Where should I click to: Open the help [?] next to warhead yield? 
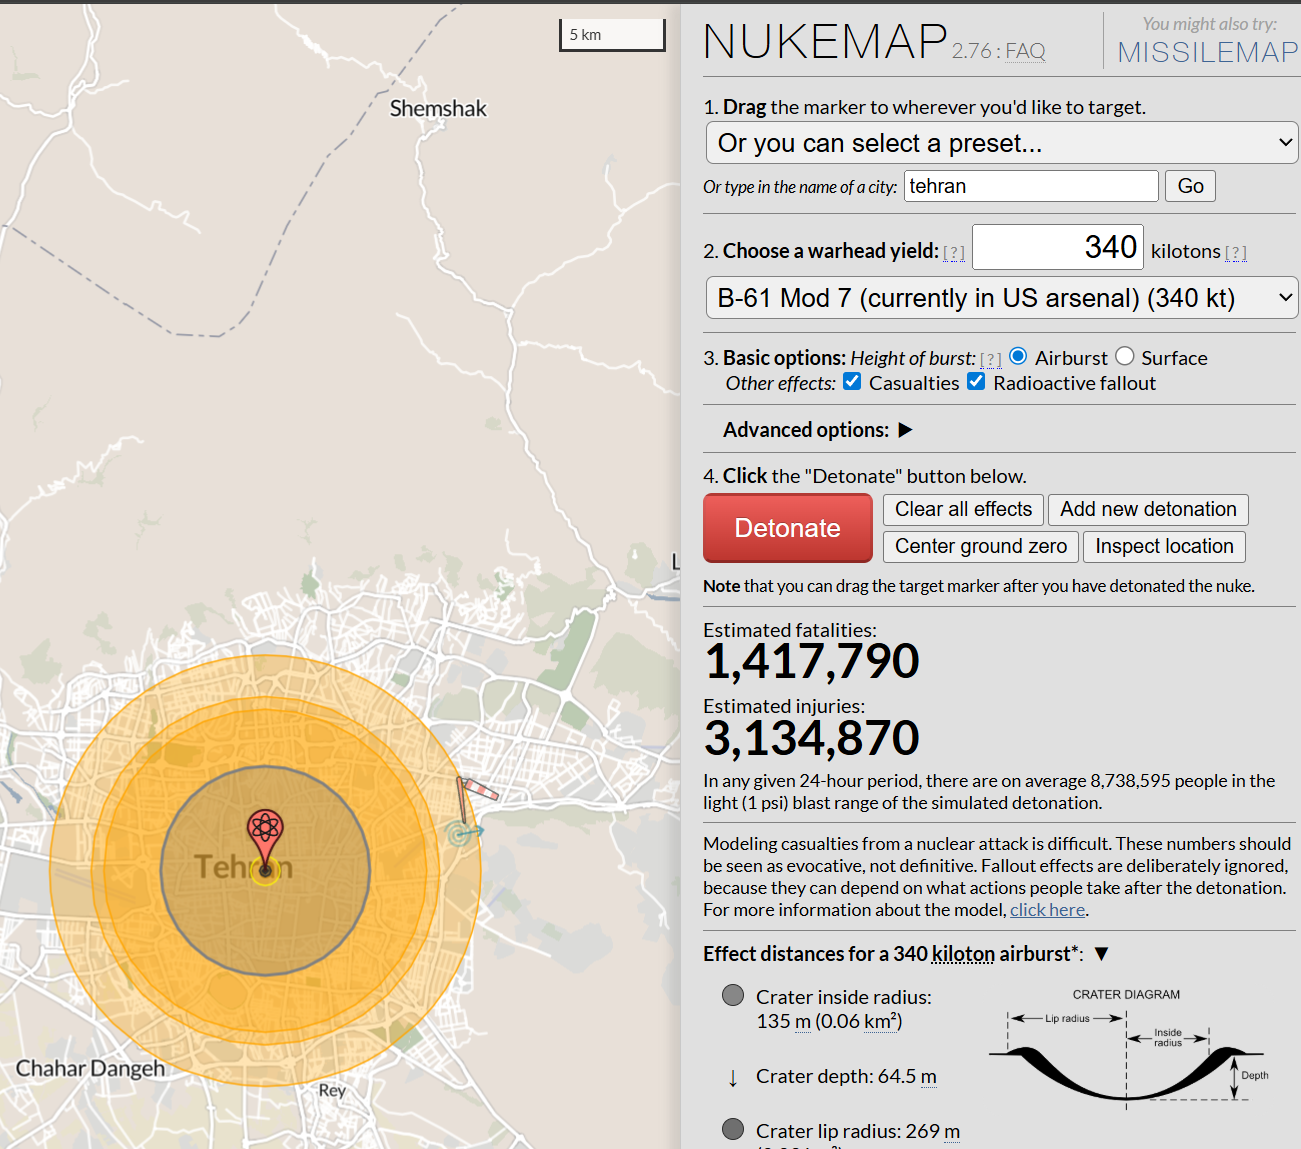[x=954, y=252]
